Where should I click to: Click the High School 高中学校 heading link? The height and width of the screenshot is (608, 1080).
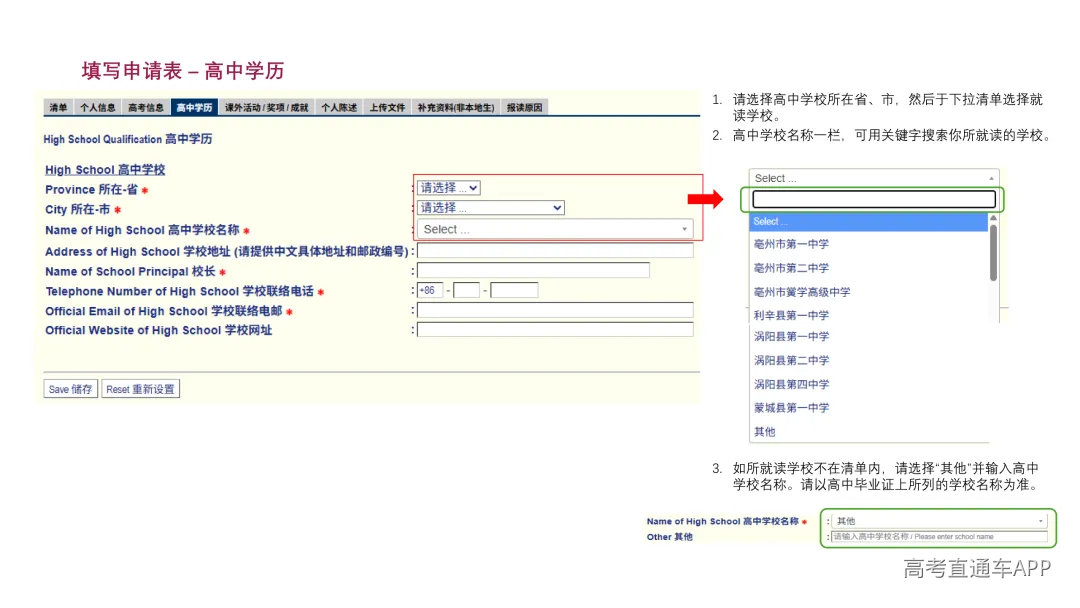point(105,169)
